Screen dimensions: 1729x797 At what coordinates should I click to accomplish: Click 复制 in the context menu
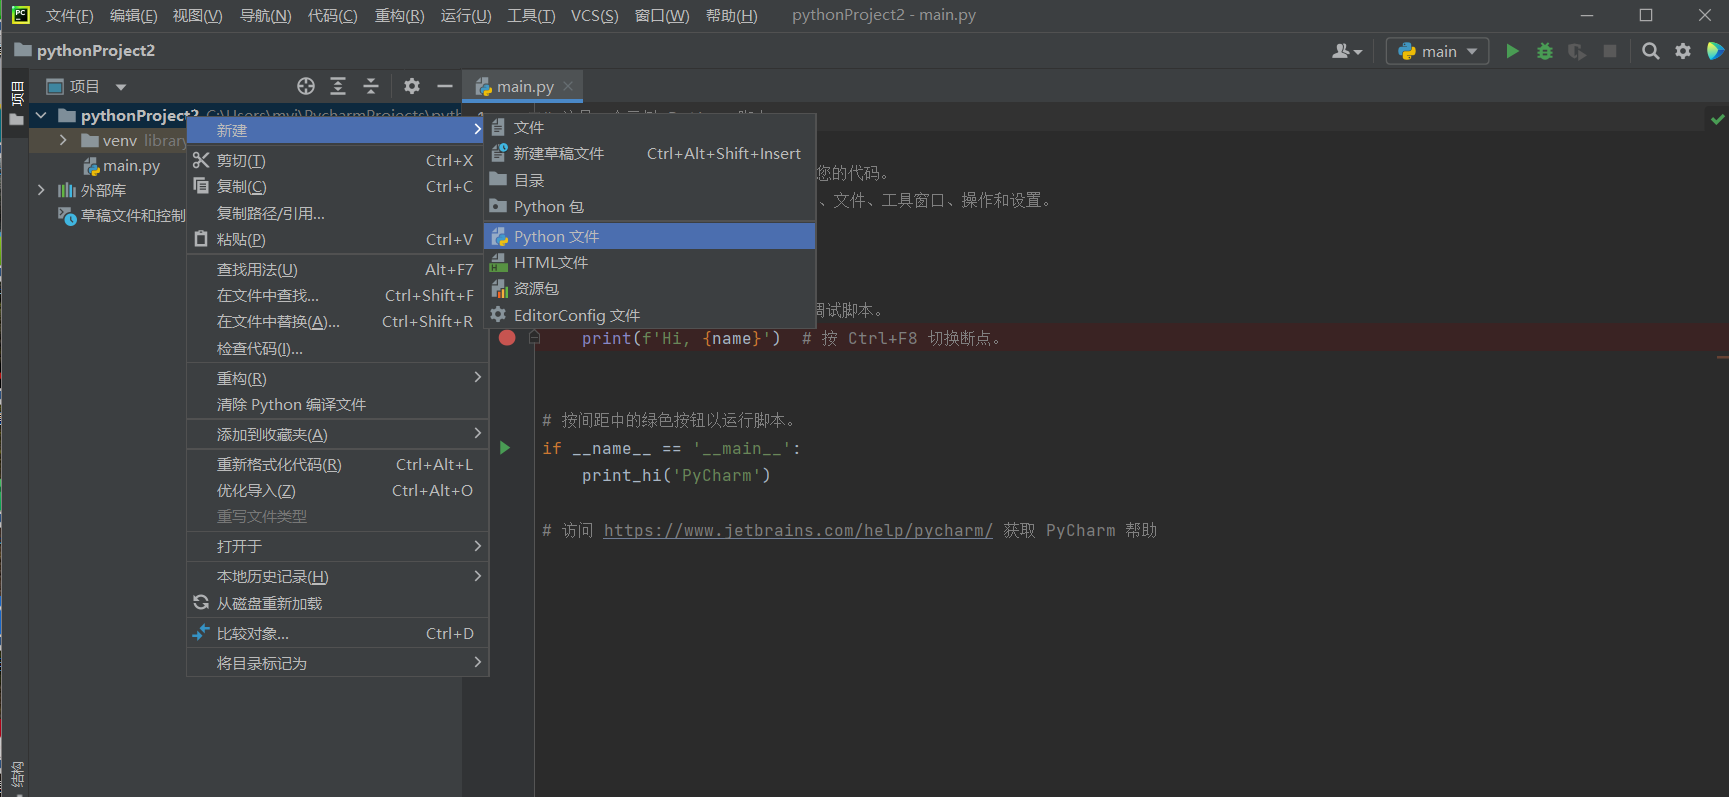[x=337, y=186]
